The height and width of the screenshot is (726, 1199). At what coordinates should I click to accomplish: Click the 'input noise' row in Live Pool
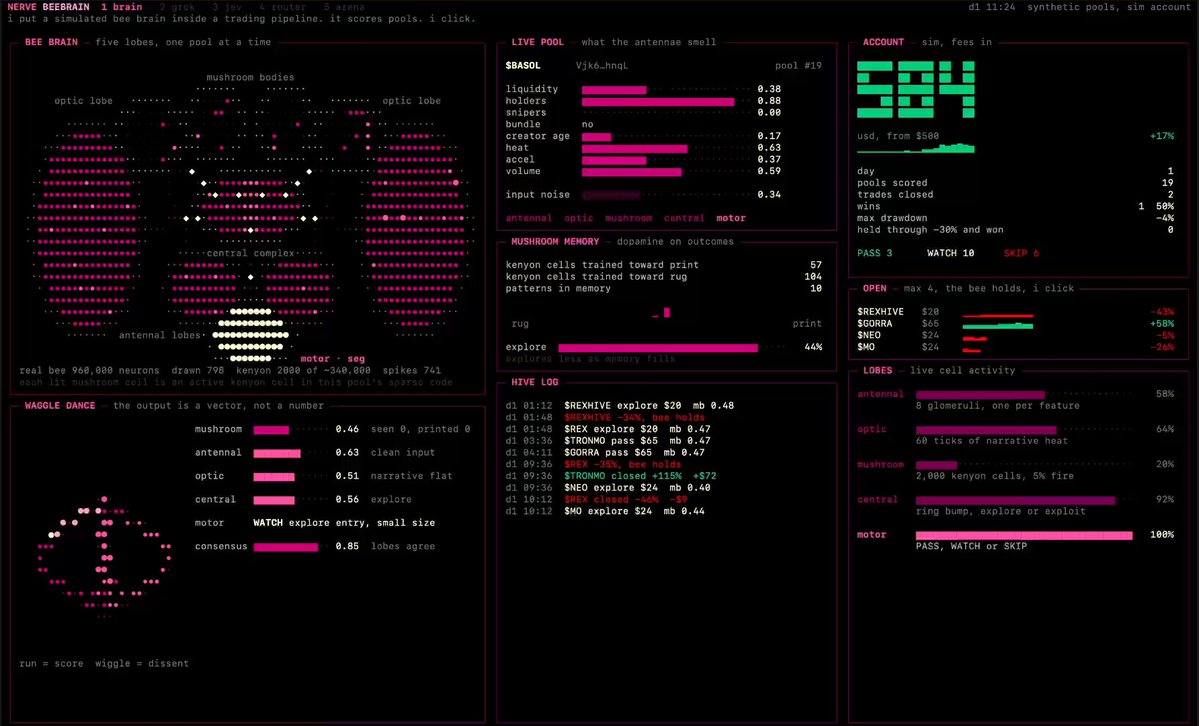pyautogui.click(x=643, y=195)
